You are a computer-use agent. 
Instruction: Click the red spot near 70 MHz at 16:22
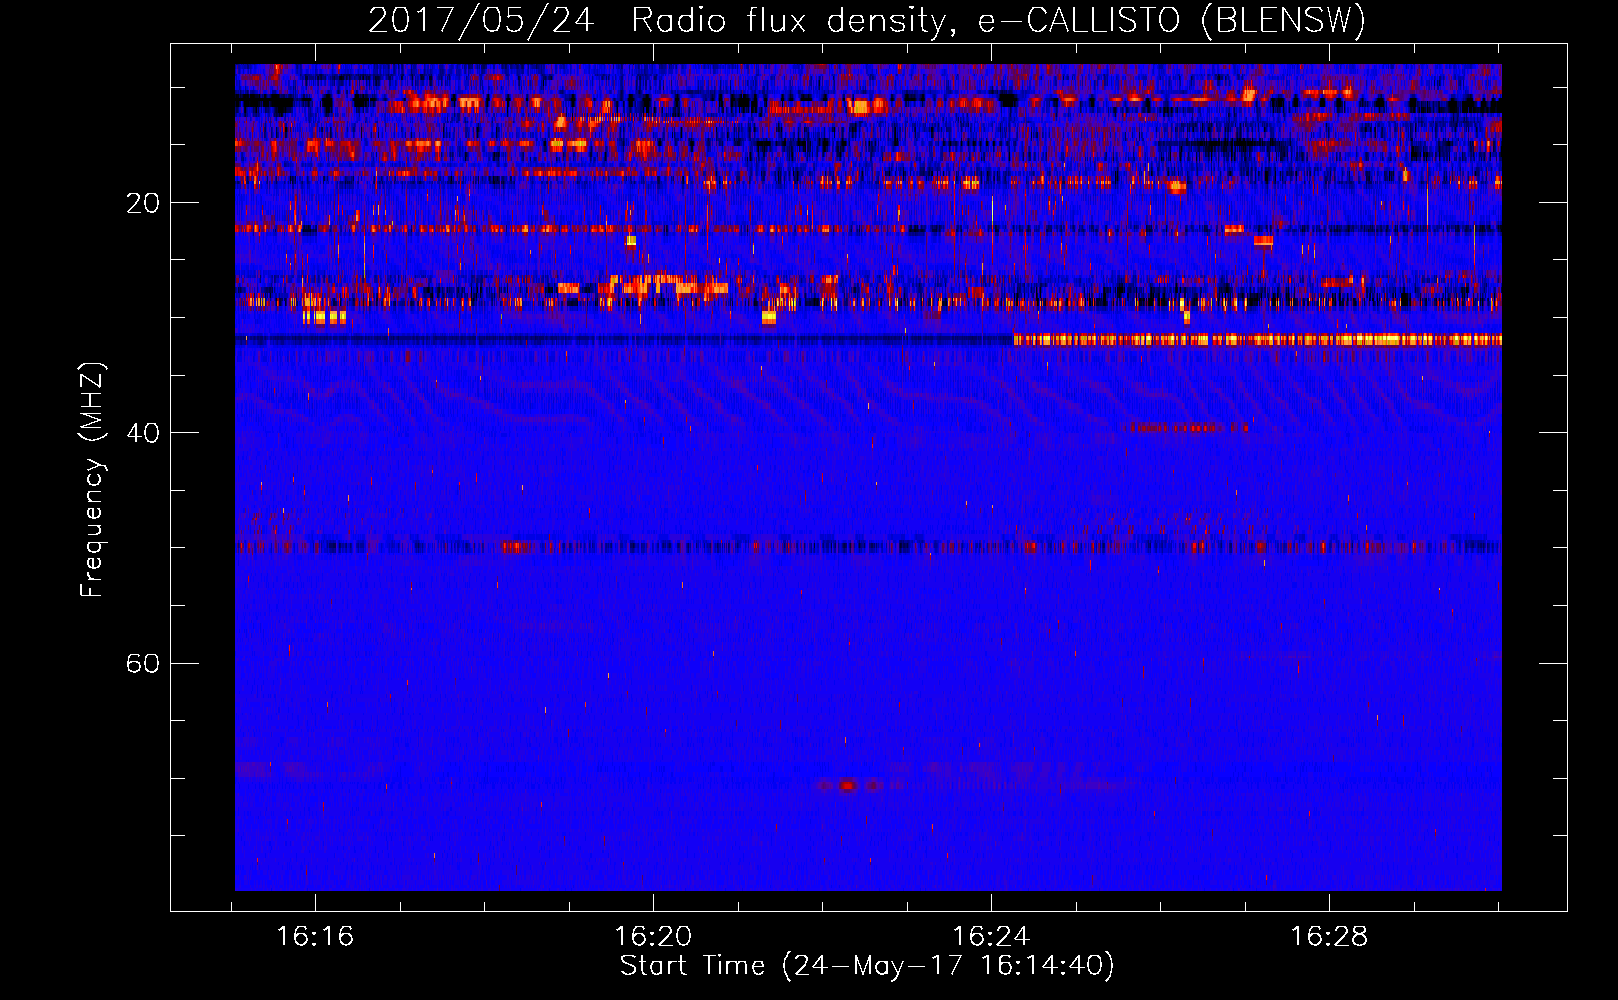848,786
